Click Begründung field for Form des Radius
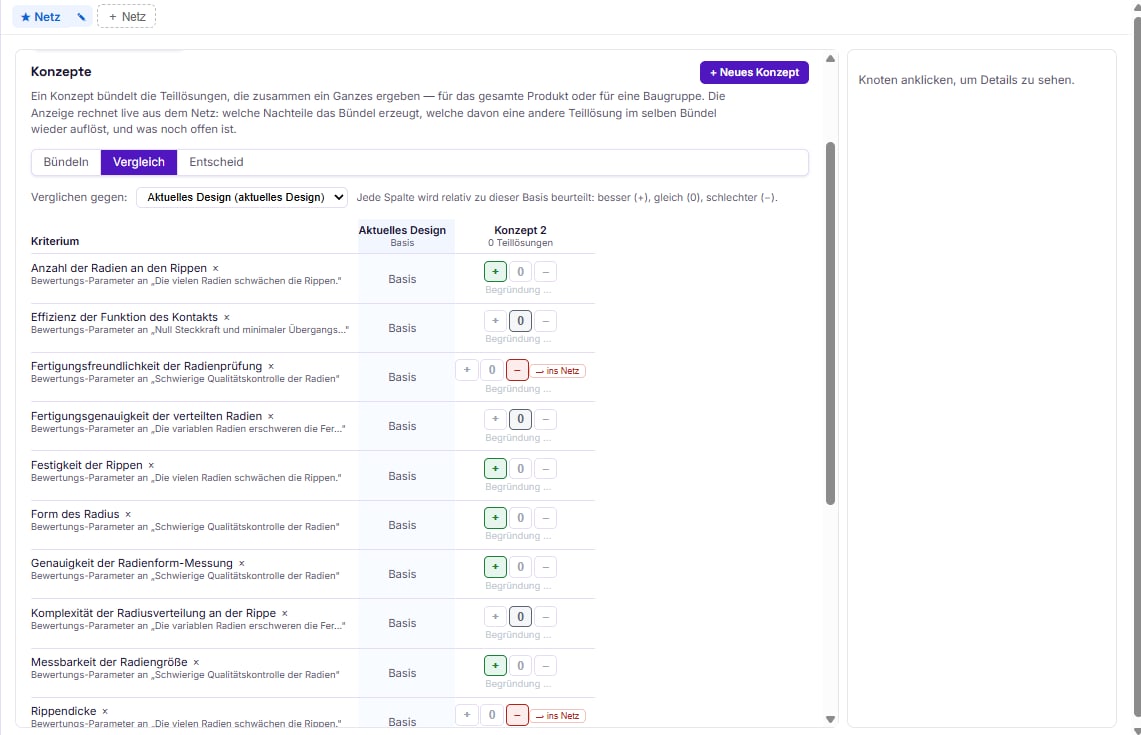Viewport: 1141px width, 735px height. pos(520,536)
